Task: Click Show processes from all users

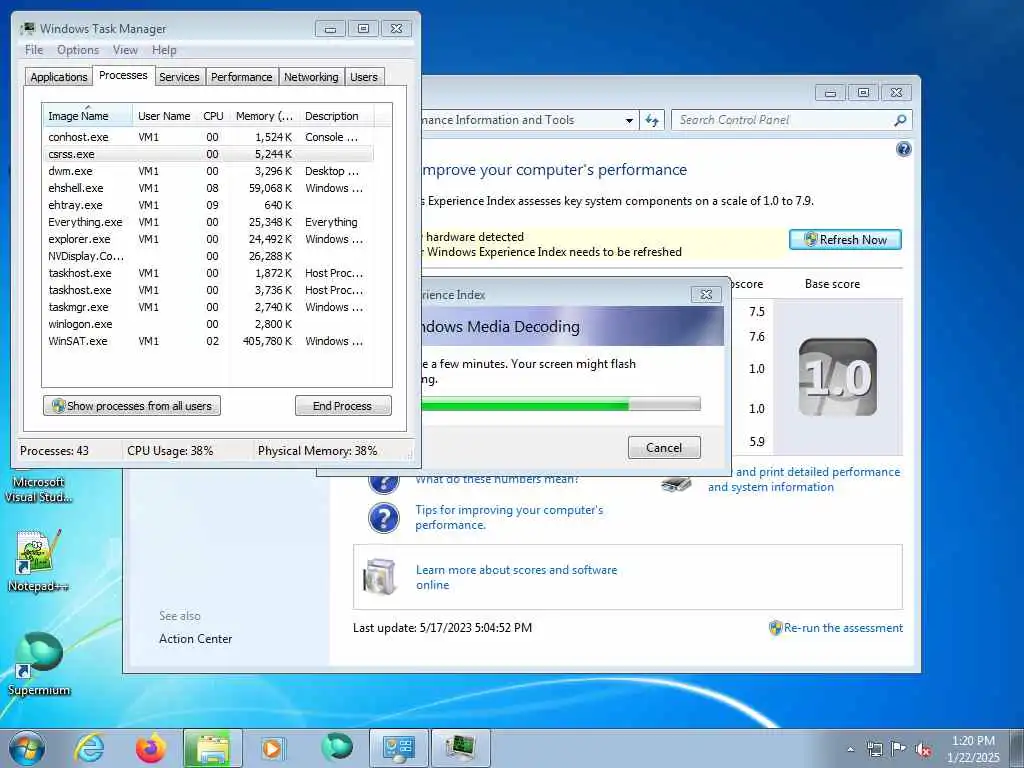Action: (x=132, y=406)
